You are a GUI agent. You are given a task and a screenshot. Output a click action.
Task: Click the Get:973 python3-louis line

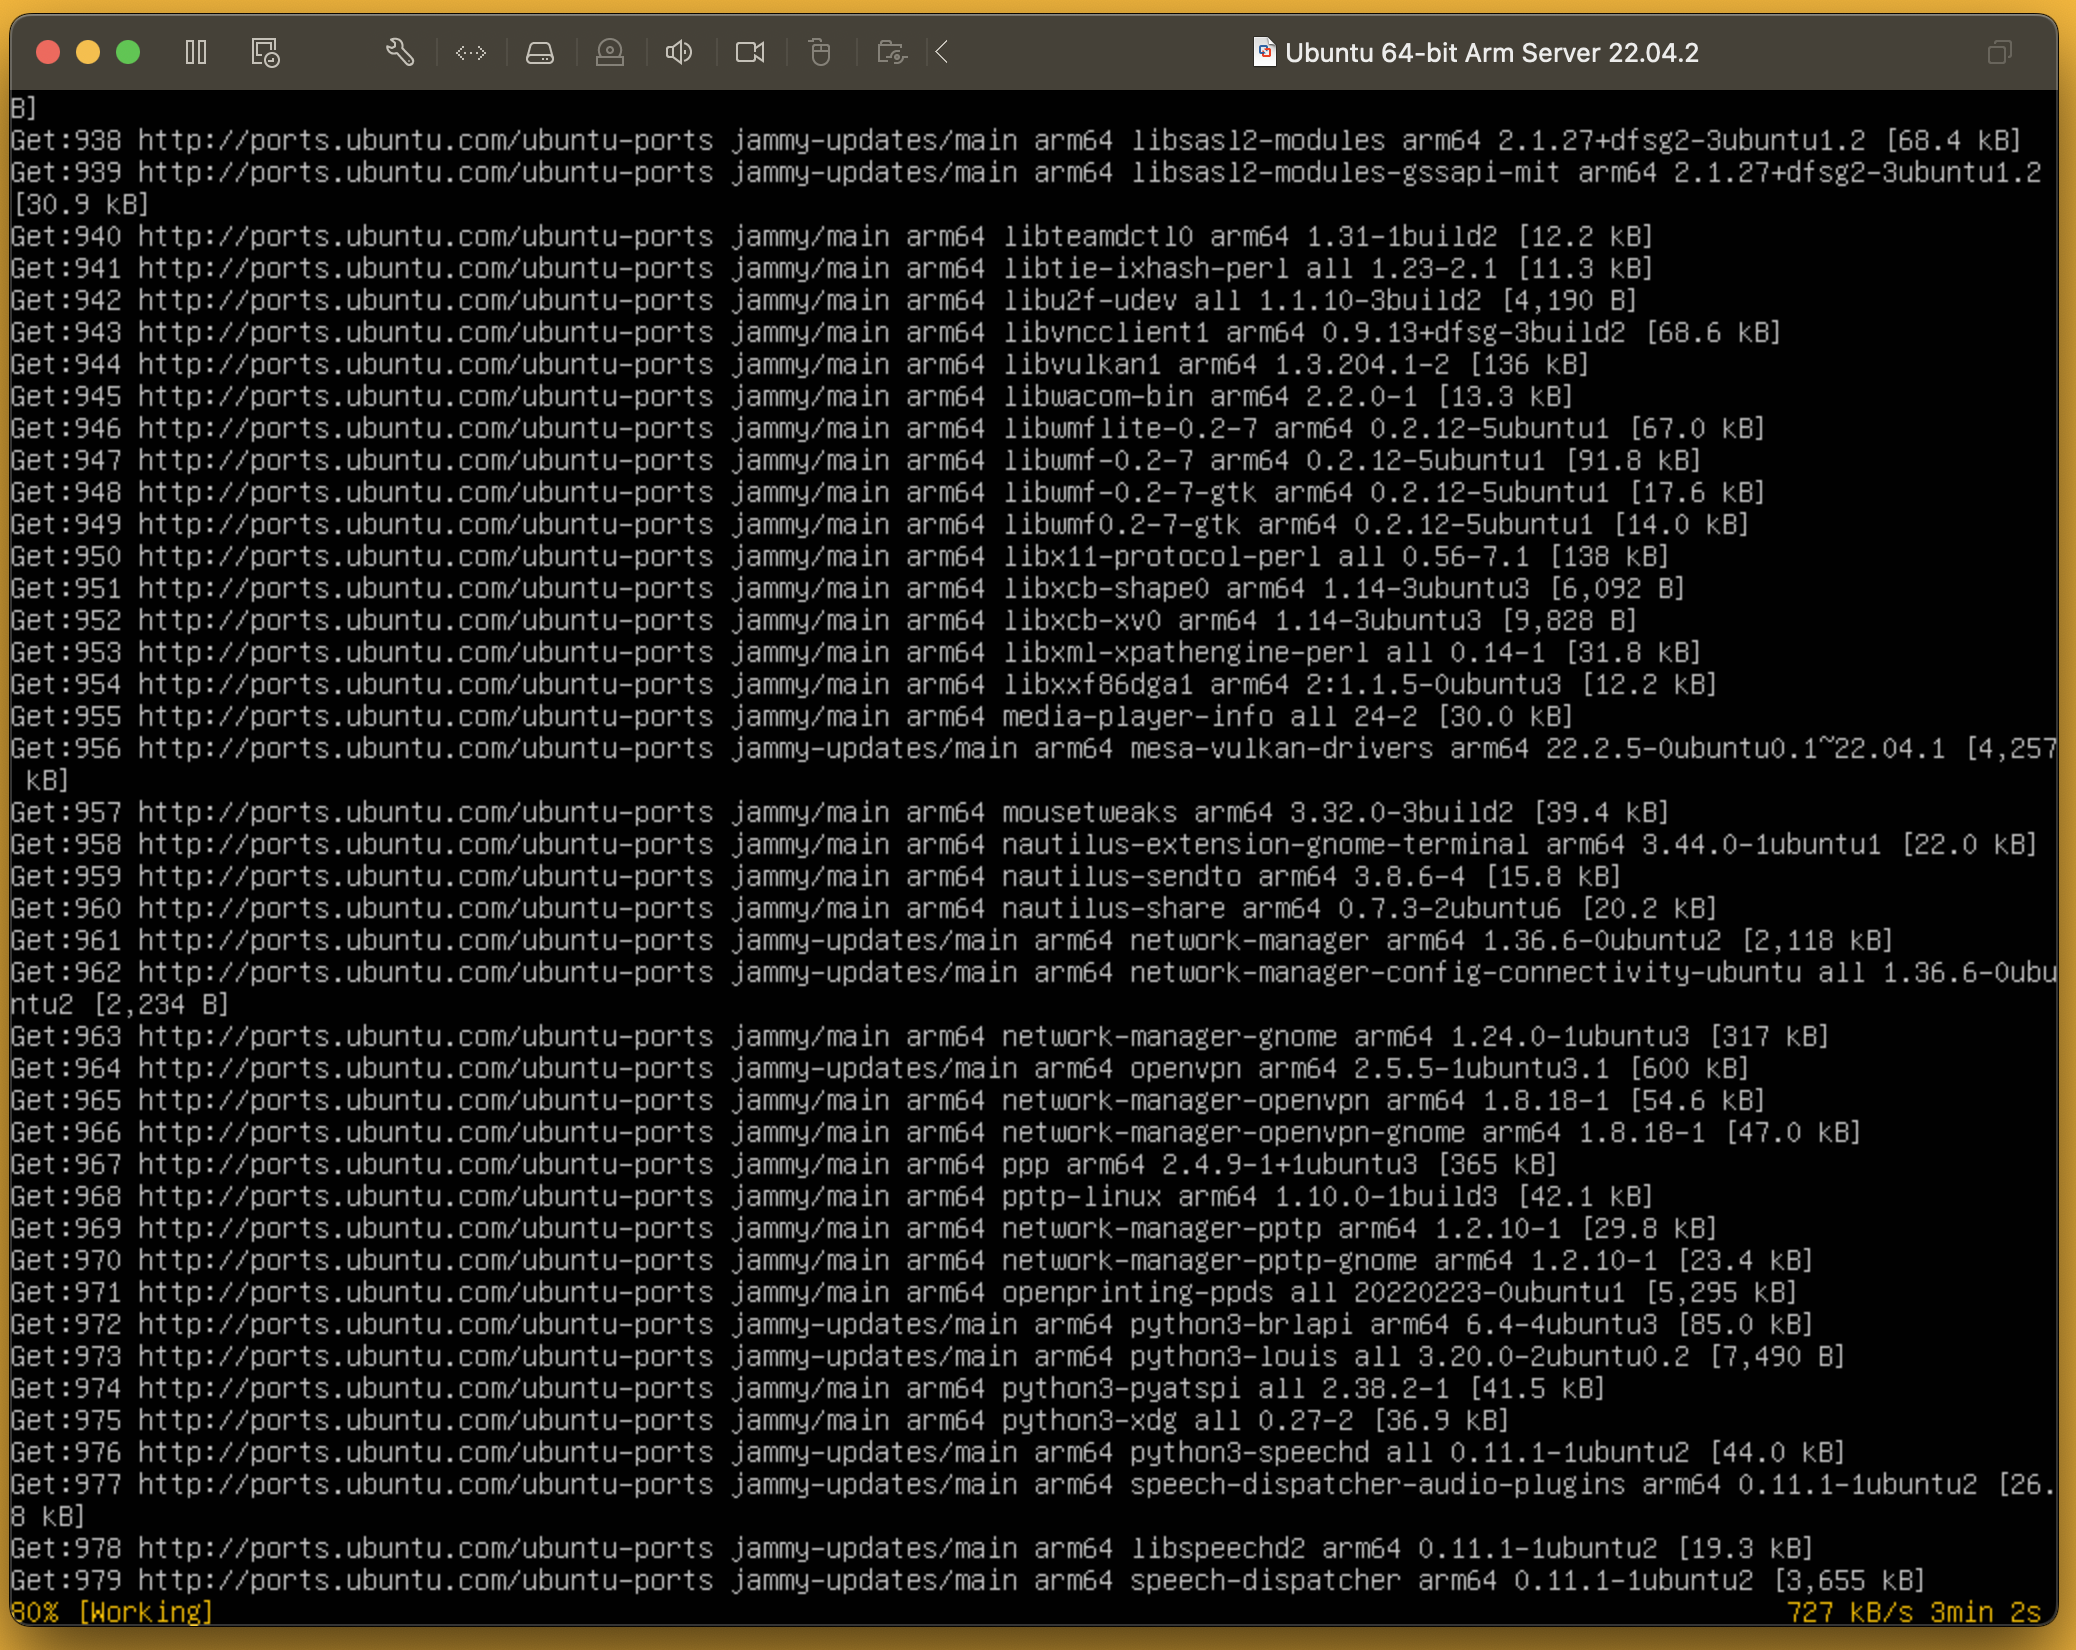click(928, 1356)
